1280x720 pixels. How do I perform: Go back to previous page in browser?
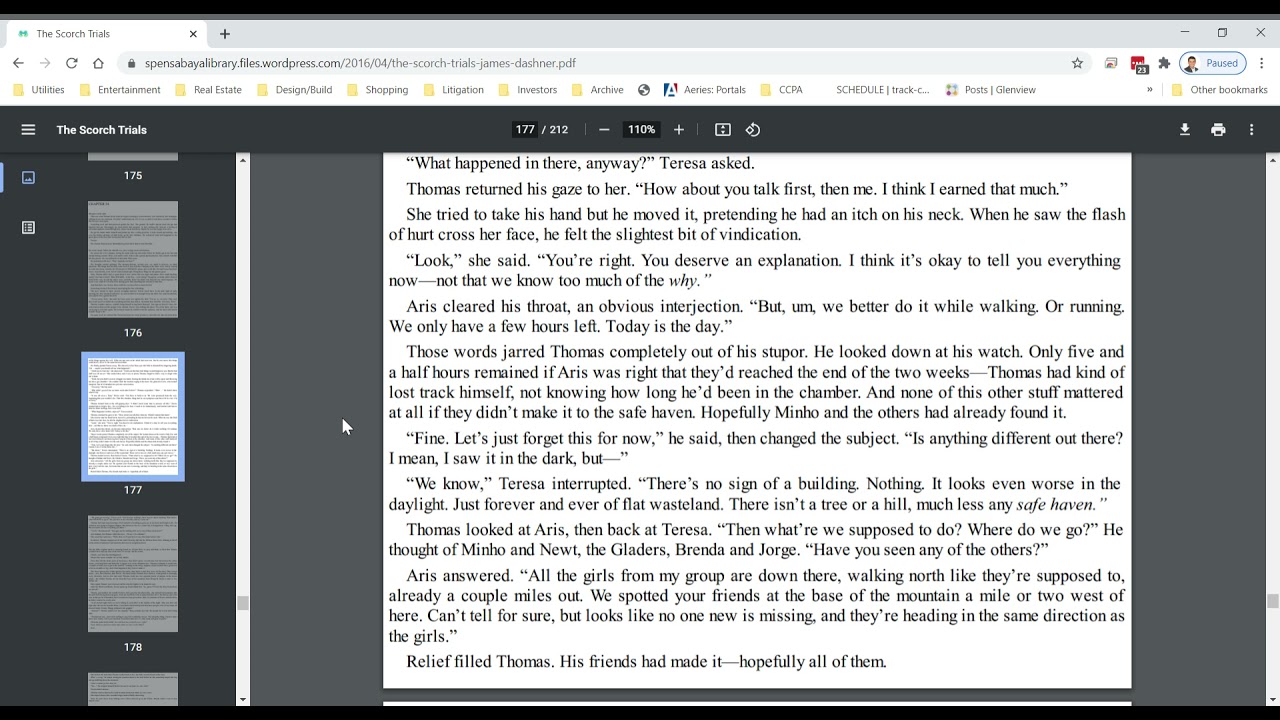click(18, 63)
